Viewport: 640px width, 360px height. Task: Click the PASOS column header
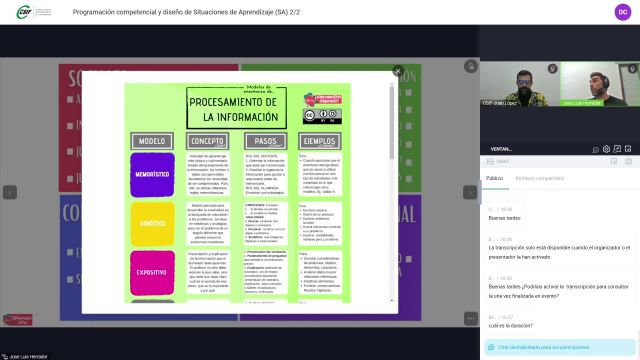point(265,141)
